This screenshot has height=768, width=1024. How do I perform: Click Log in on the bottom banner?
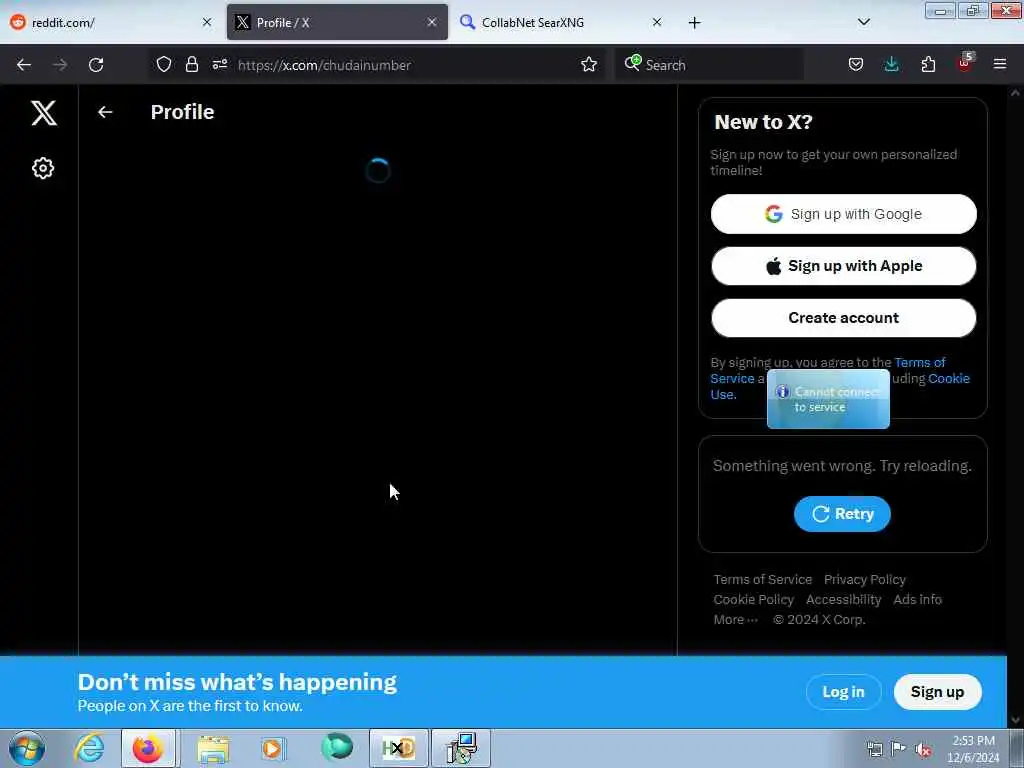coord(843,692)
